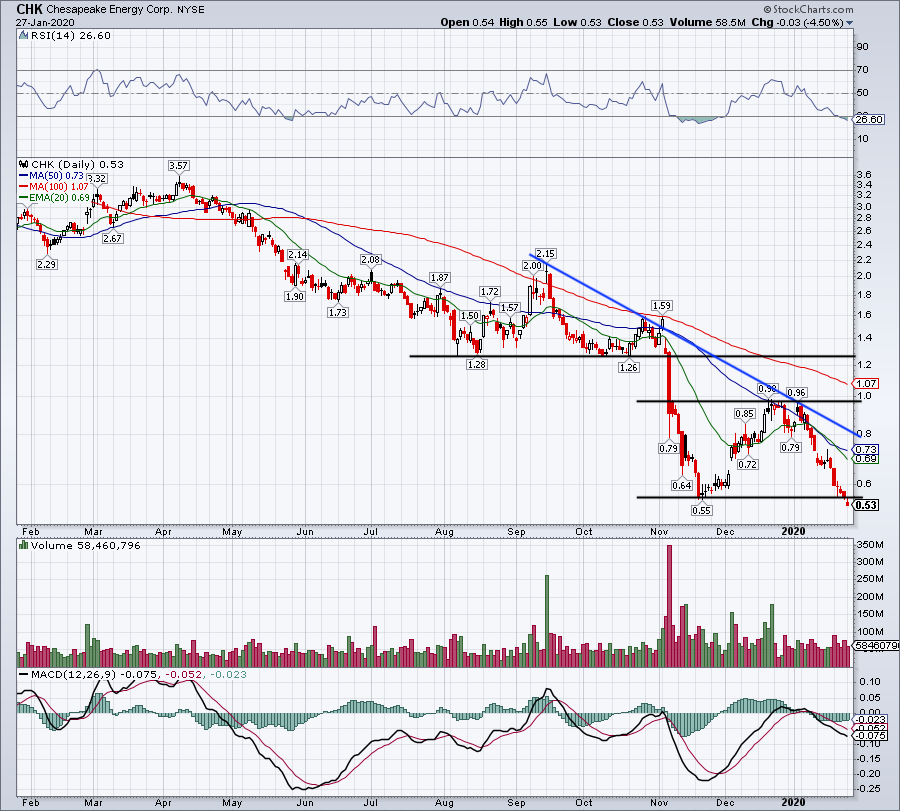The width and height of the screenshot is (900, 811).
Task: Click the 1.28 August low price label
Action: click(x=476, y=364)
